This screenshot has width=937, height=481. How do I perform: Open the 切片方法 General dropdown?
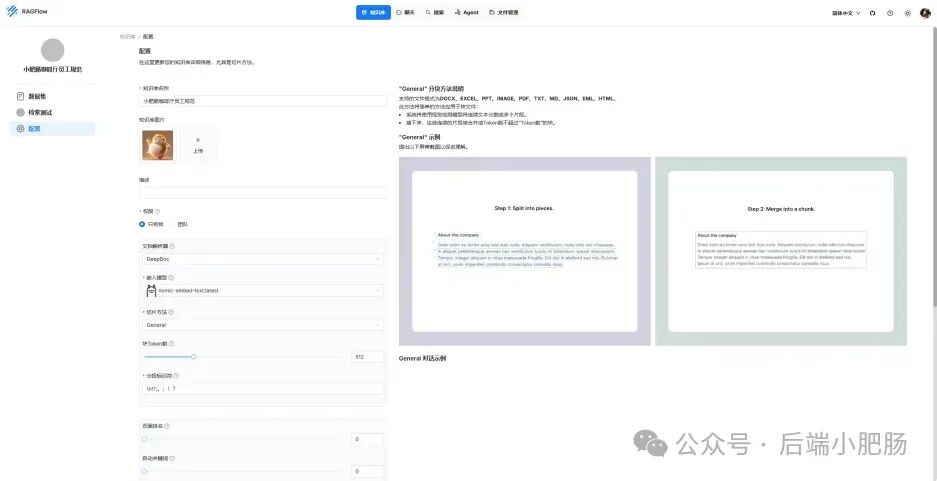click(x=263, y=325)
